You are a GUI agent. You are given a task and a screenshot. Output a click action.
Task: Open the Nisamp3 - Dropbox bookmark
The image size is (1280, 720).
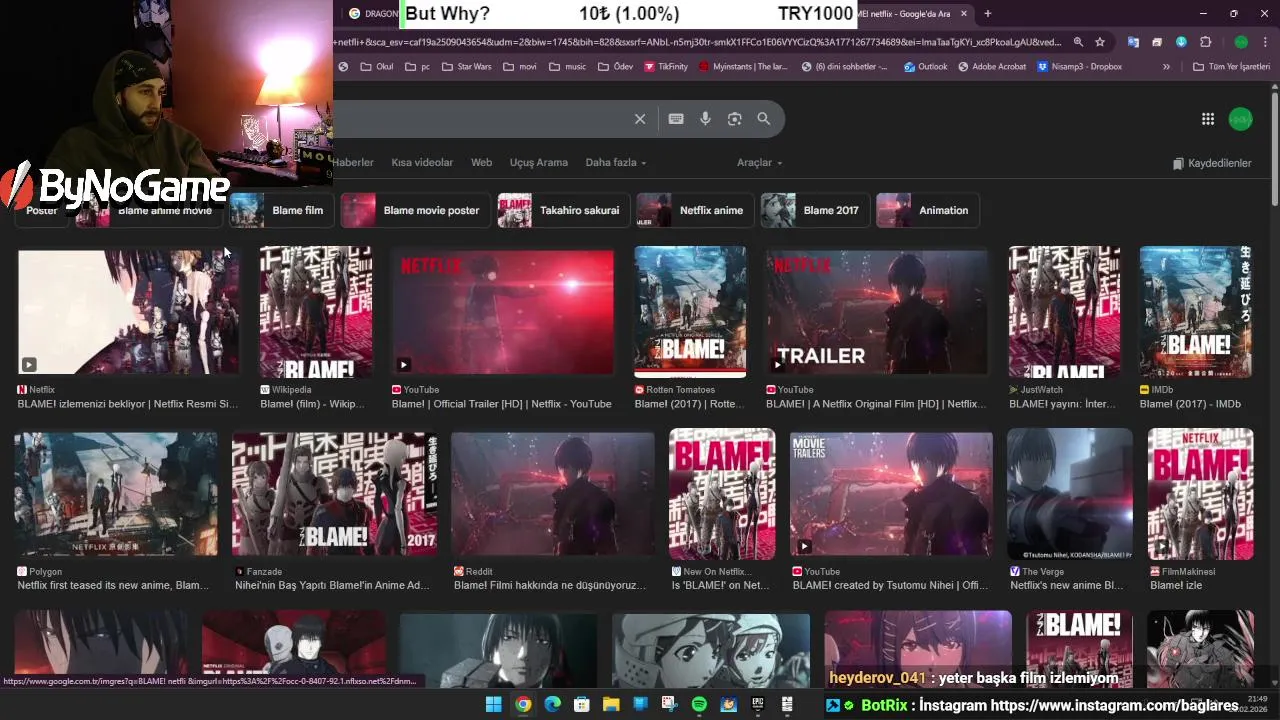[1080, 67]
